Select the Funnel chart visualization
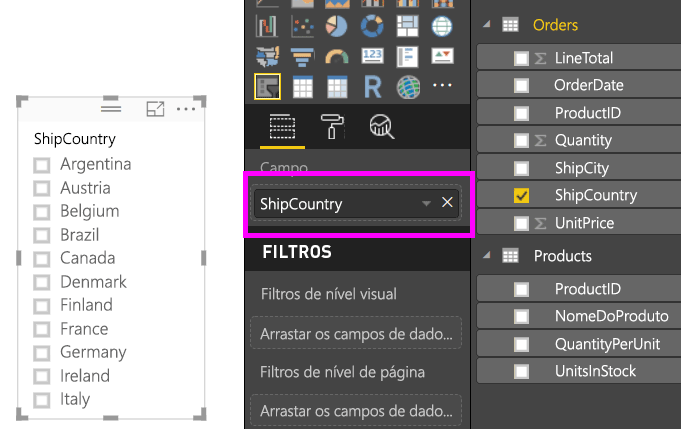Viewport: 681px width, 429px height. click(x=303, y=56)
